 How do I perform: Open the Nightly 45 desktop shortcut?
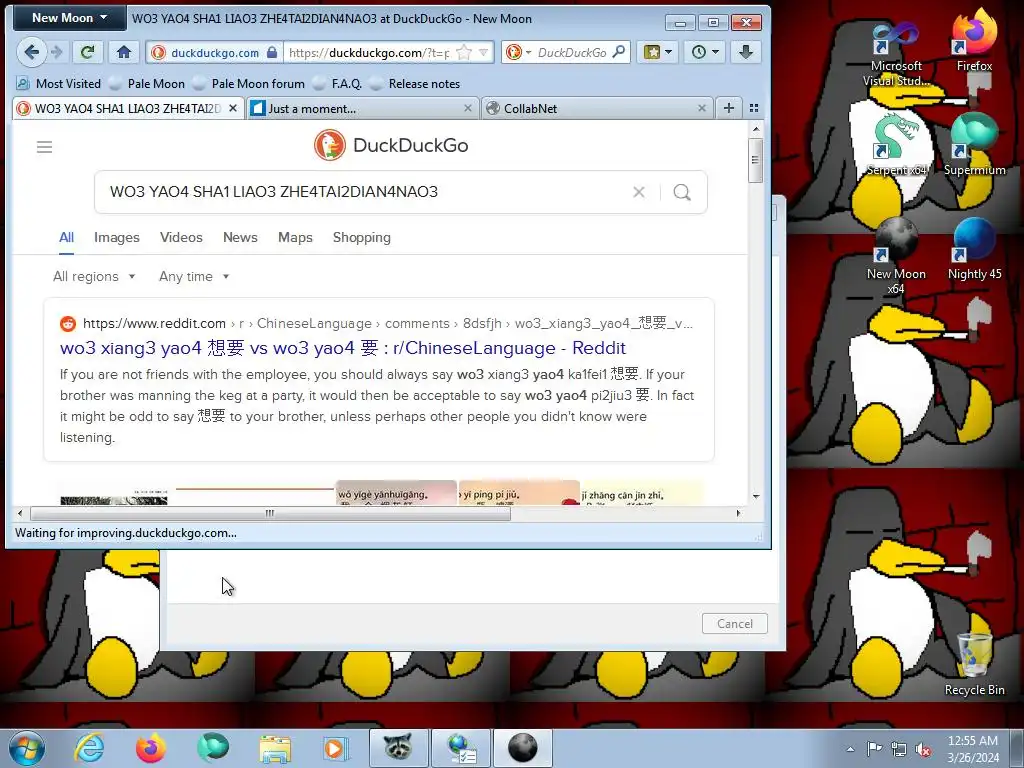(974, 249)
